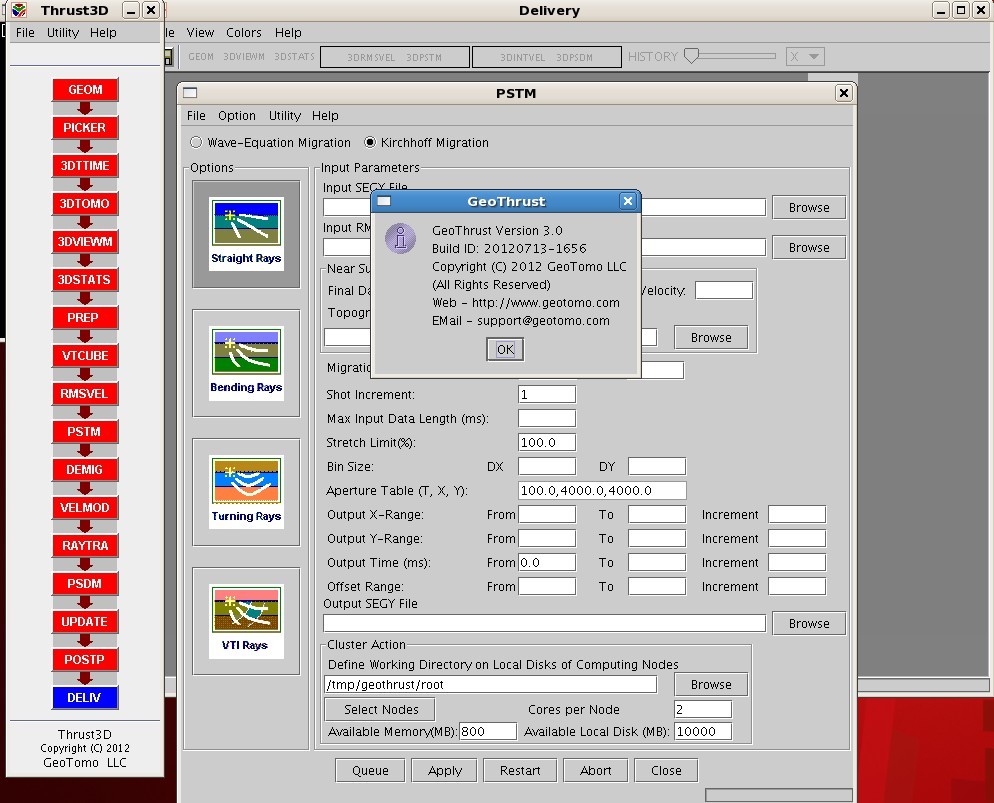Image resolution: width=994 pixels, height=803 pixels.
Task: Open Option menu in PSTM window
Action: [x=237, y=115]
